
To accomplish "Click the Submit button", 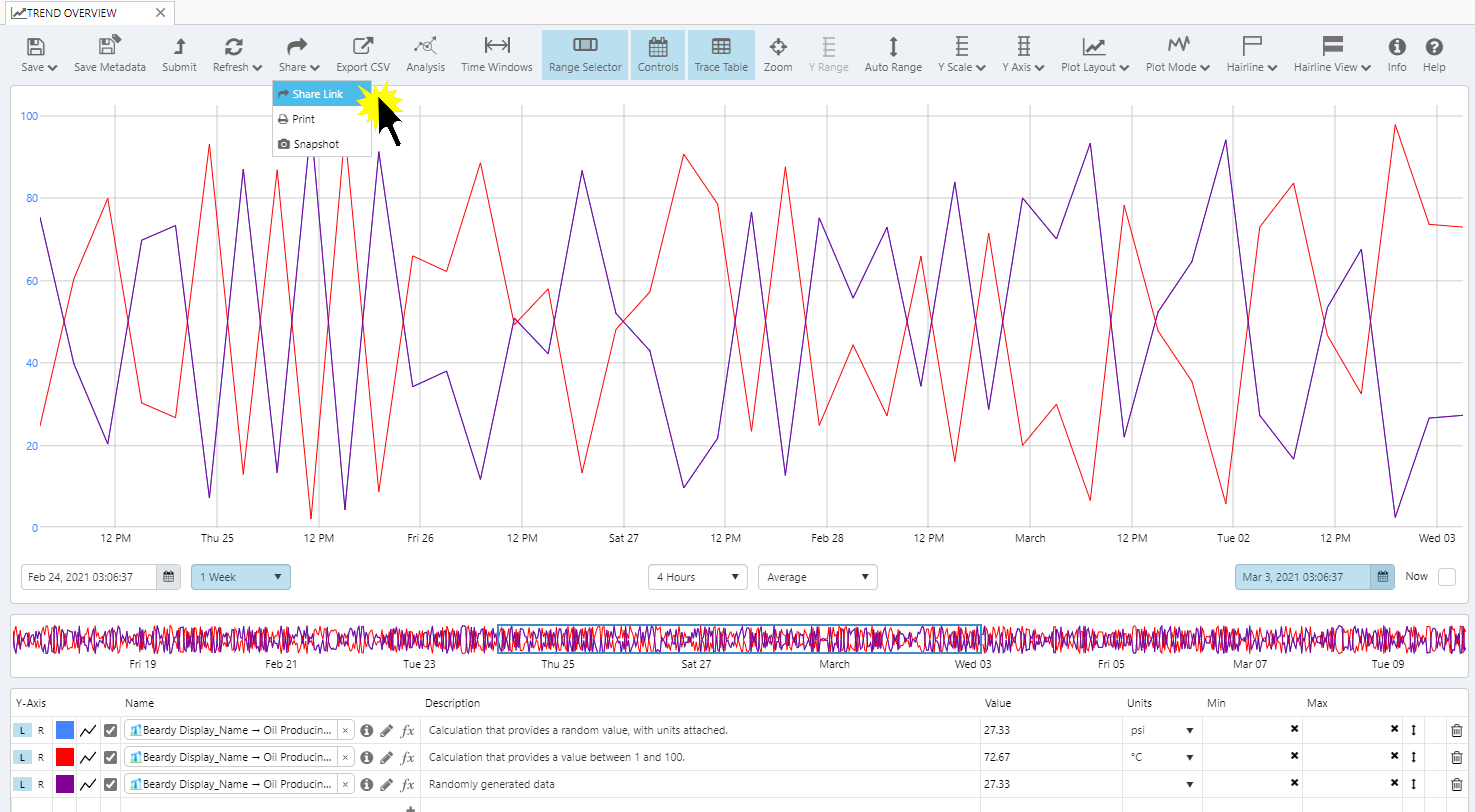I will pyautogui.click(x=179, y=55).
